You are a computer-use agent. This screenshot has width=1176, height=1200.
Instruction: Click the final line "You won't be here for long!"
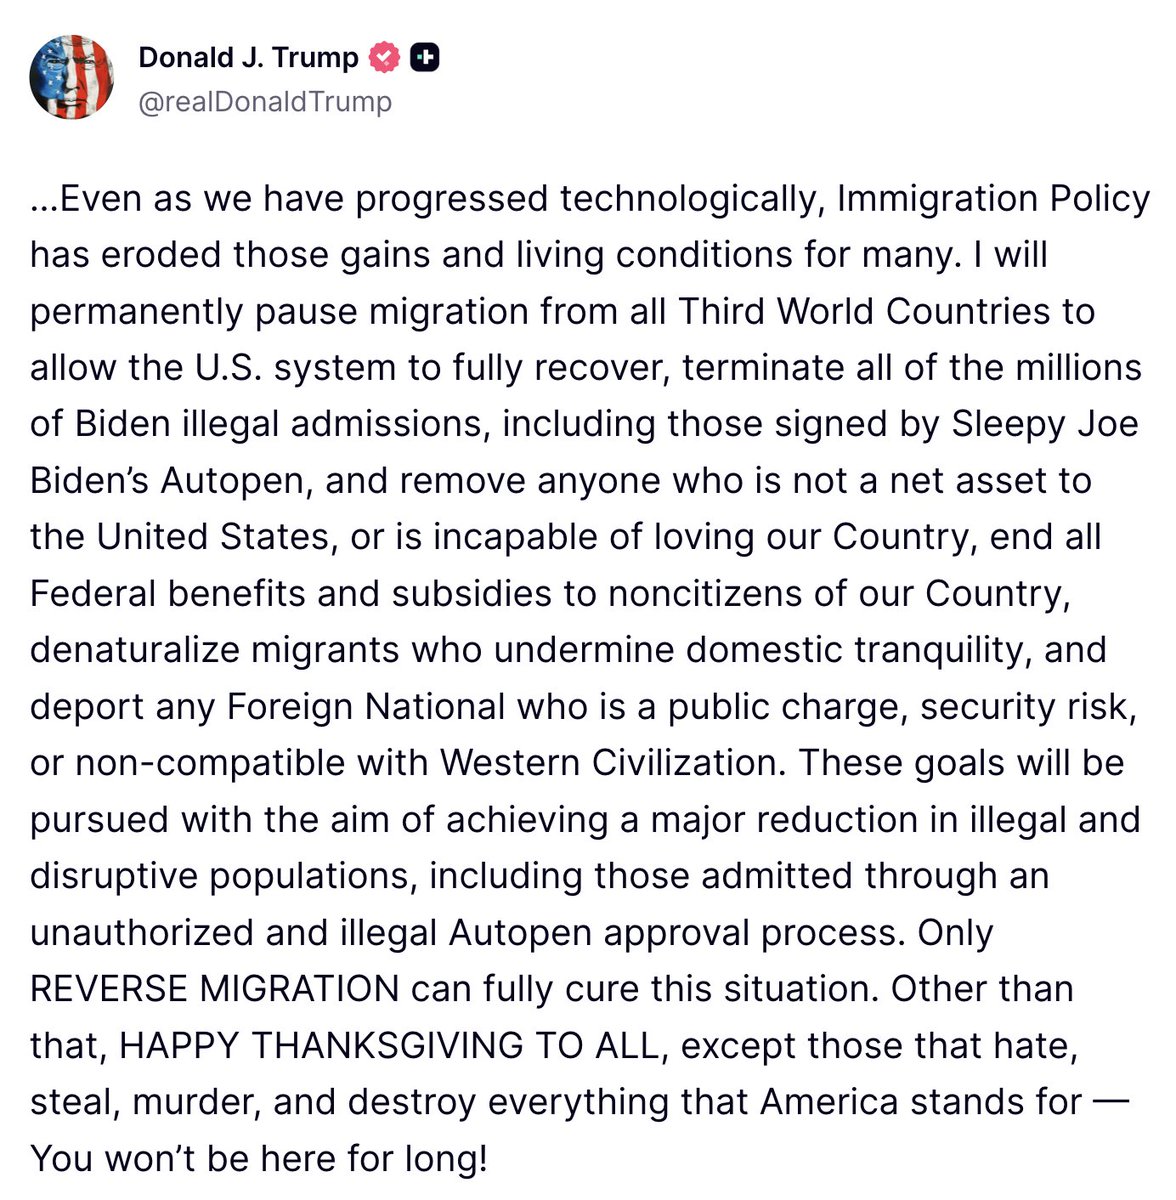(x=259, y=1158)
